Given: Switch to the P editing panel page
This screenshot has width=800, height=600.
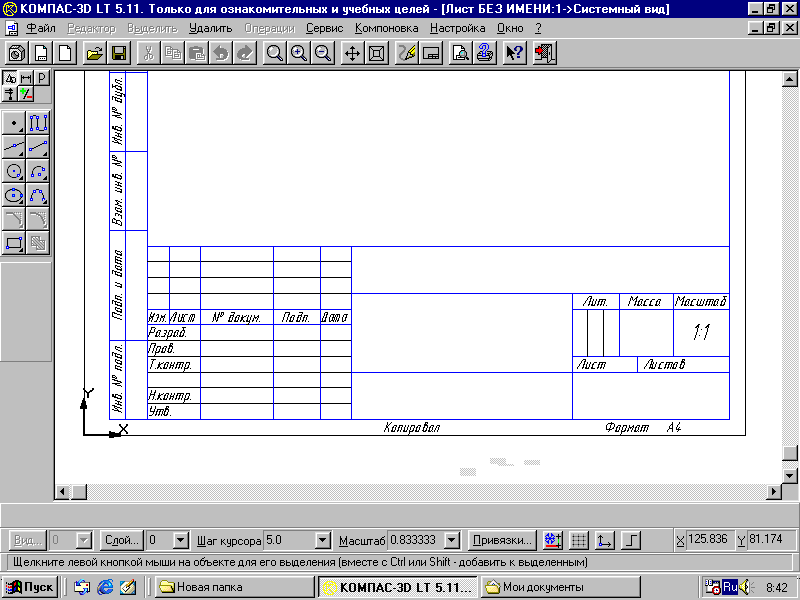Looking at the screenshot, I should click(x=42, y=78).
